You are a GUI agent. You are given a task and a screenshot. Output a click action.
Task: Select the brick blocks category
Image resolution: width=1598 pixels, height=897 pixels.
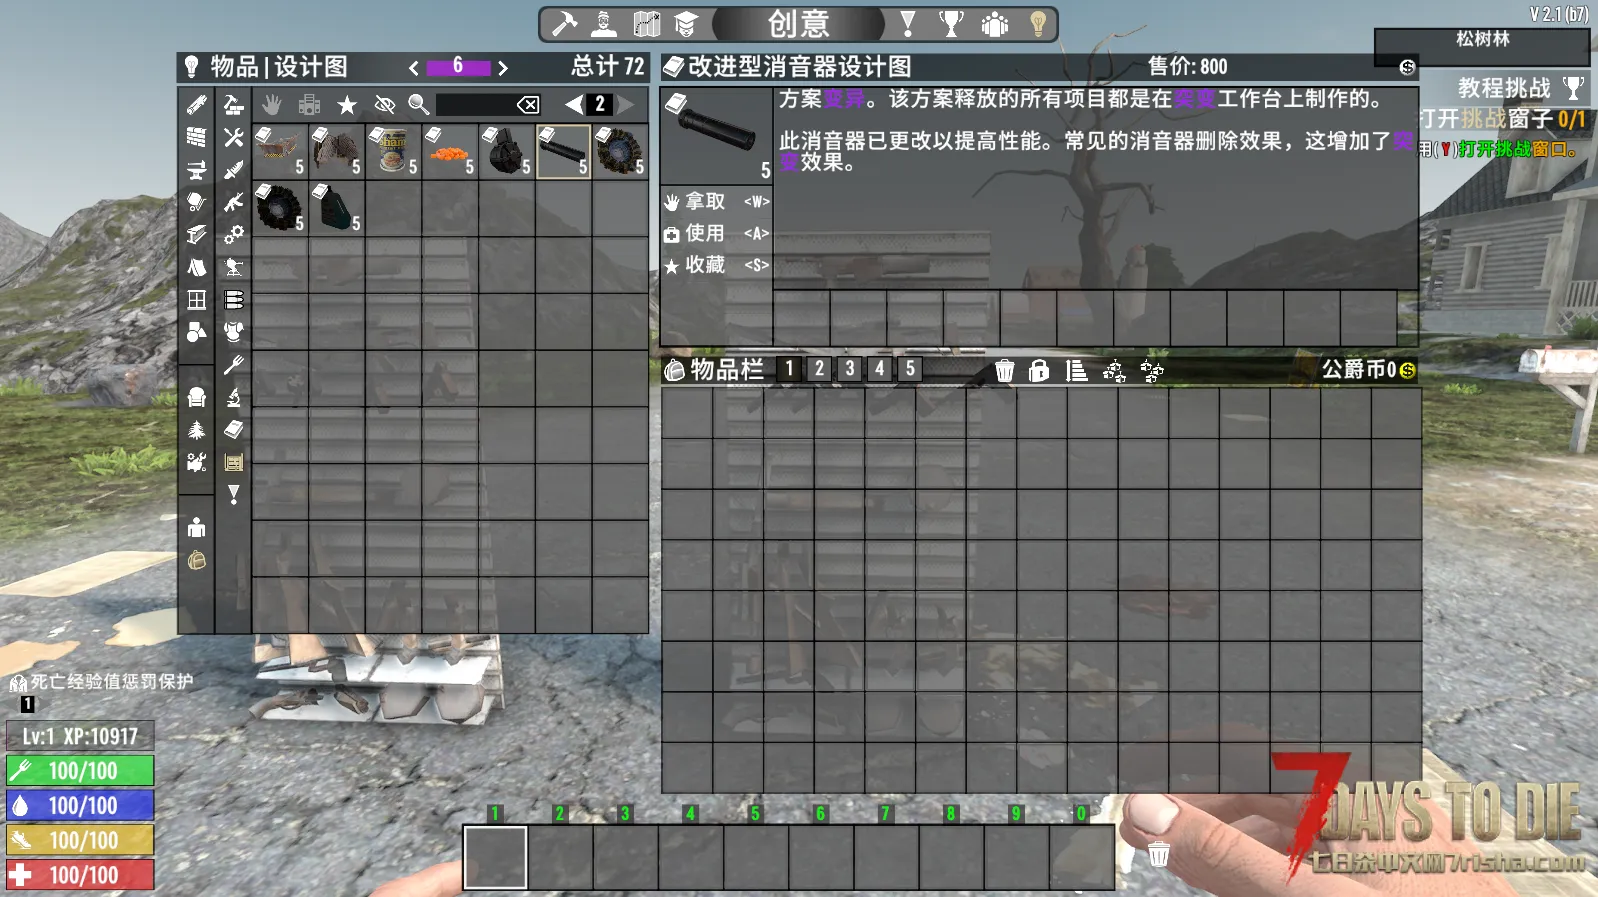point(197,137)
